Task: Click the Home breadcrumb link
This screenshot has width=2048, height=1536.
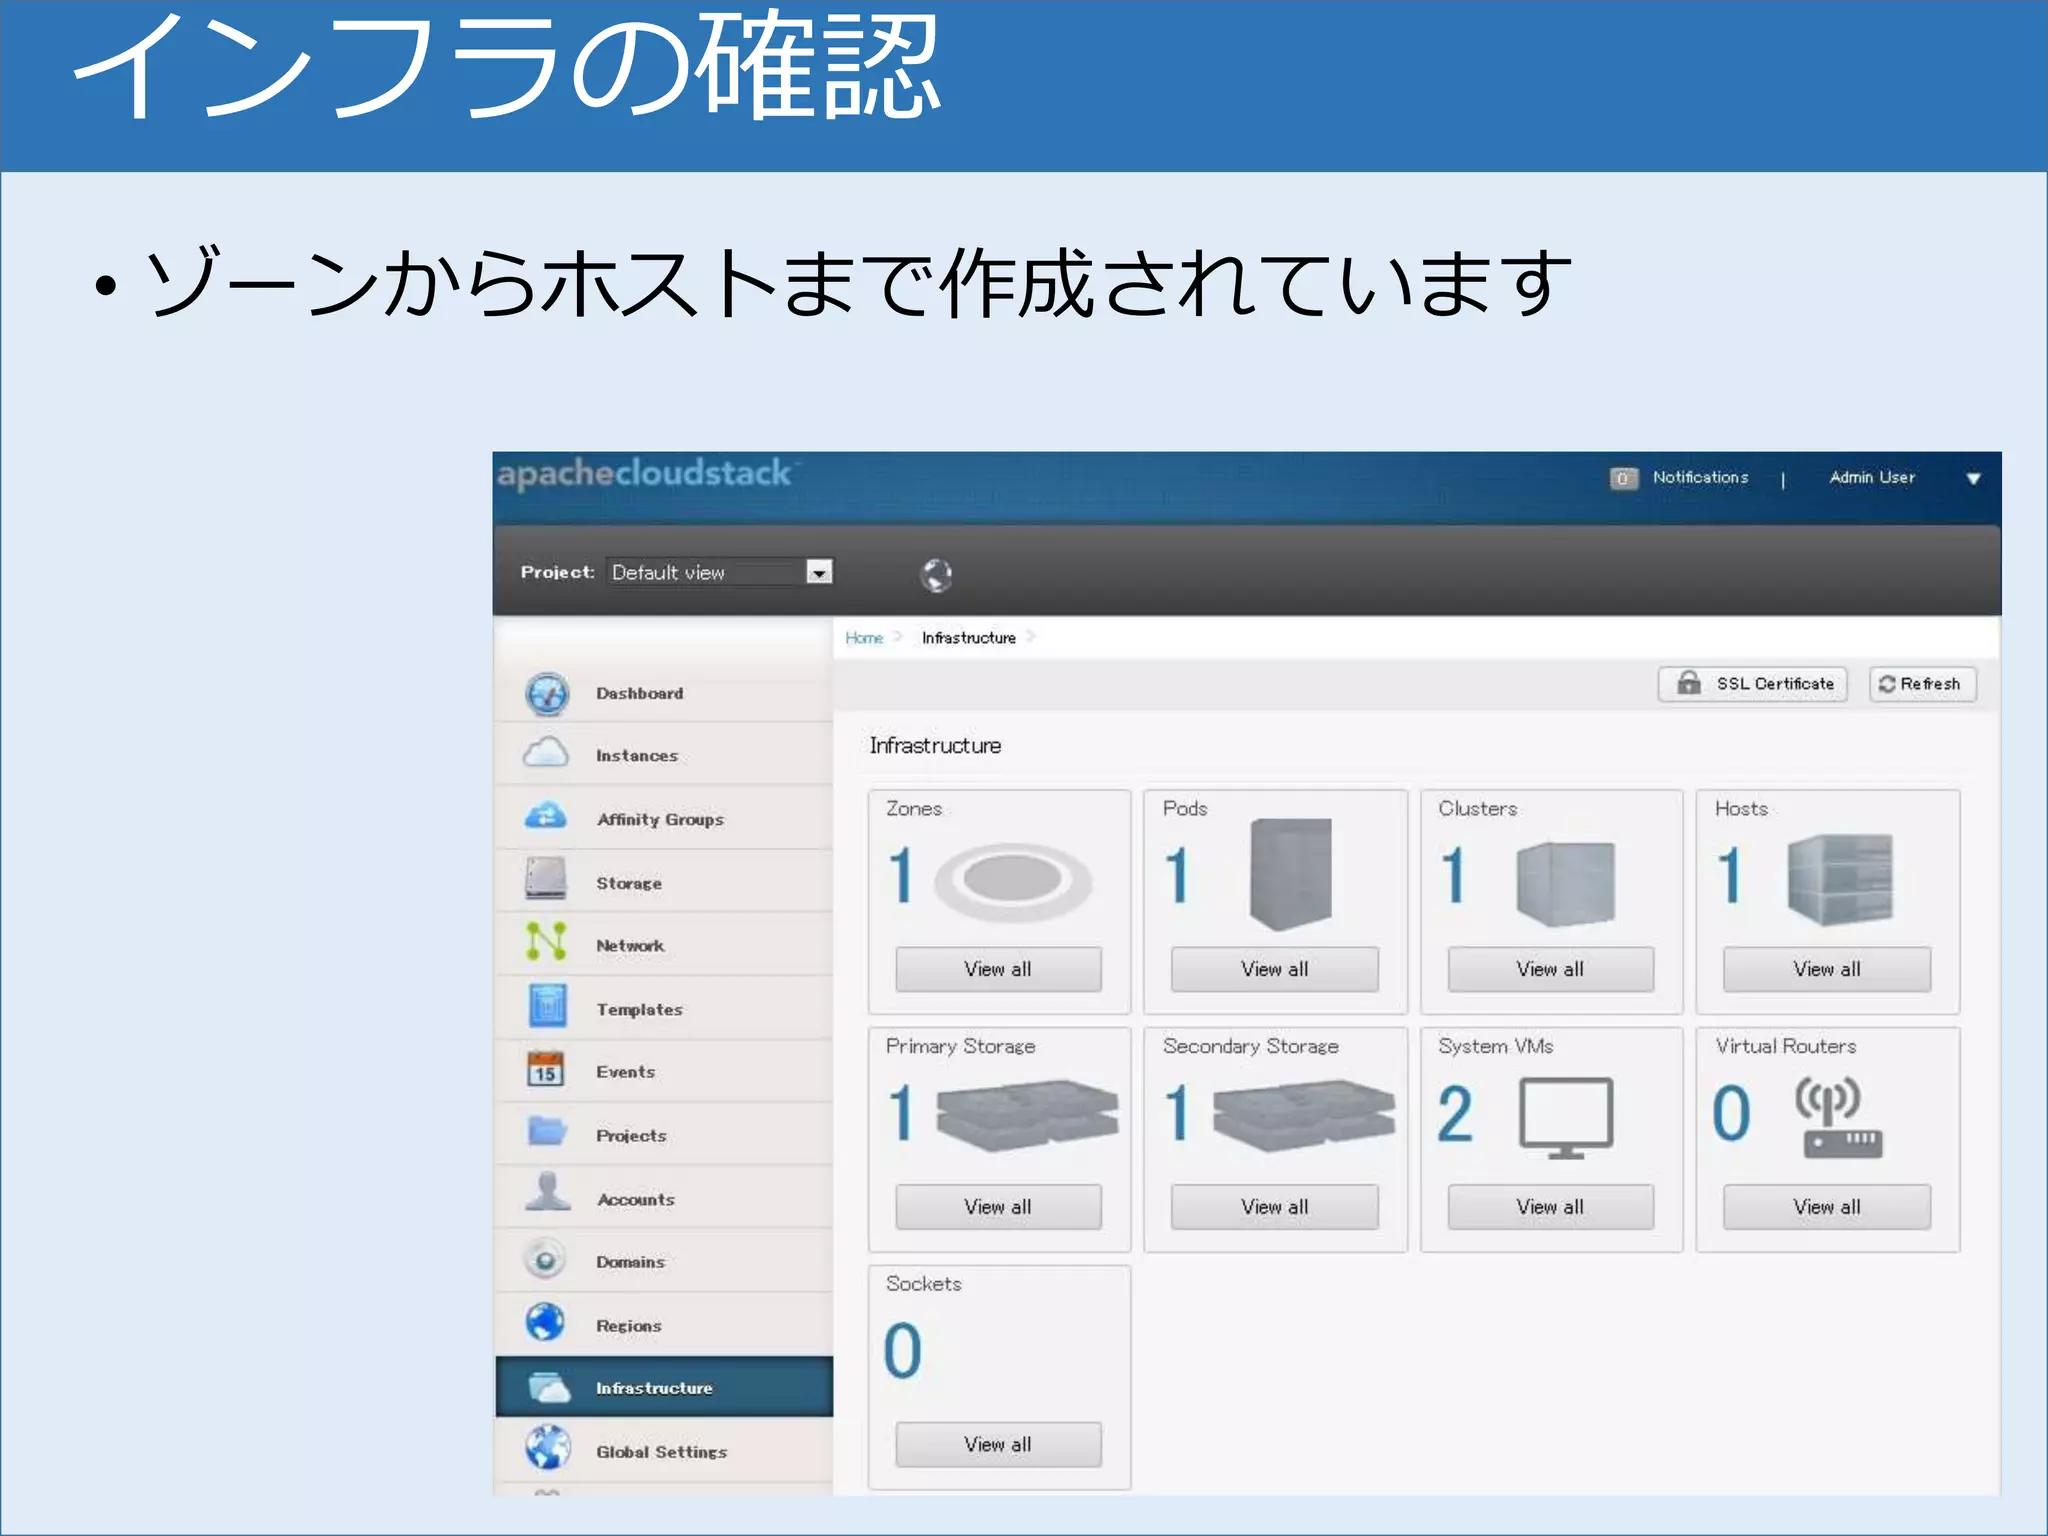Action: click(864, 638)
